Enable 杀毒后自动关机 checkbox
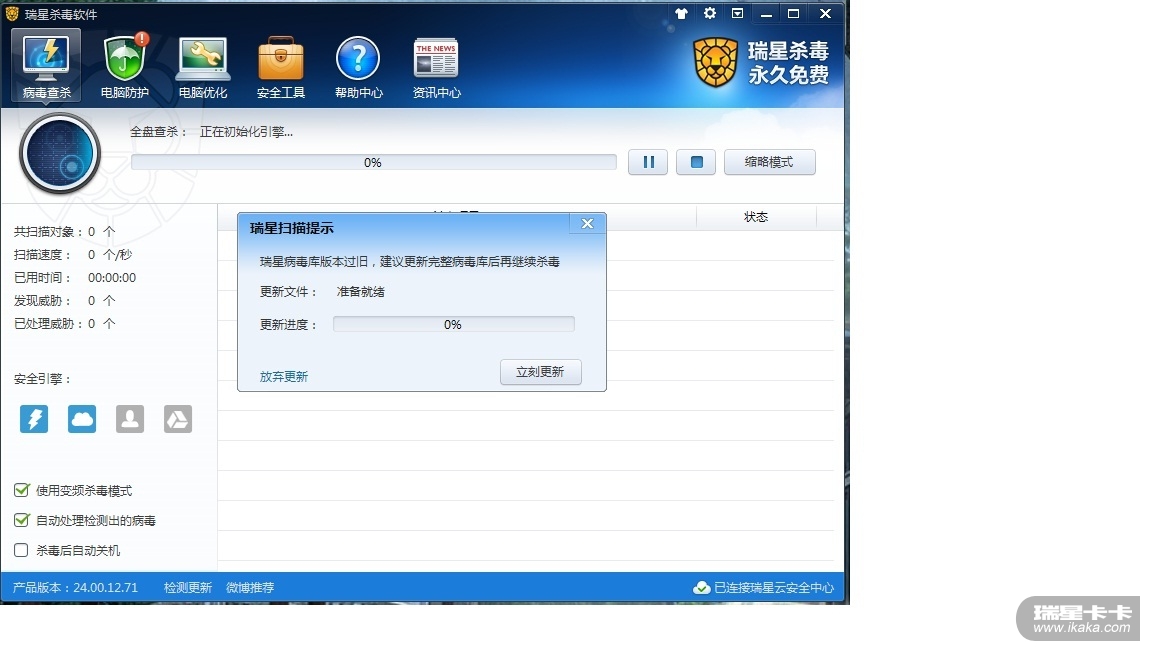This screenshot has height=648, width=1152. (x=21, y=550)
